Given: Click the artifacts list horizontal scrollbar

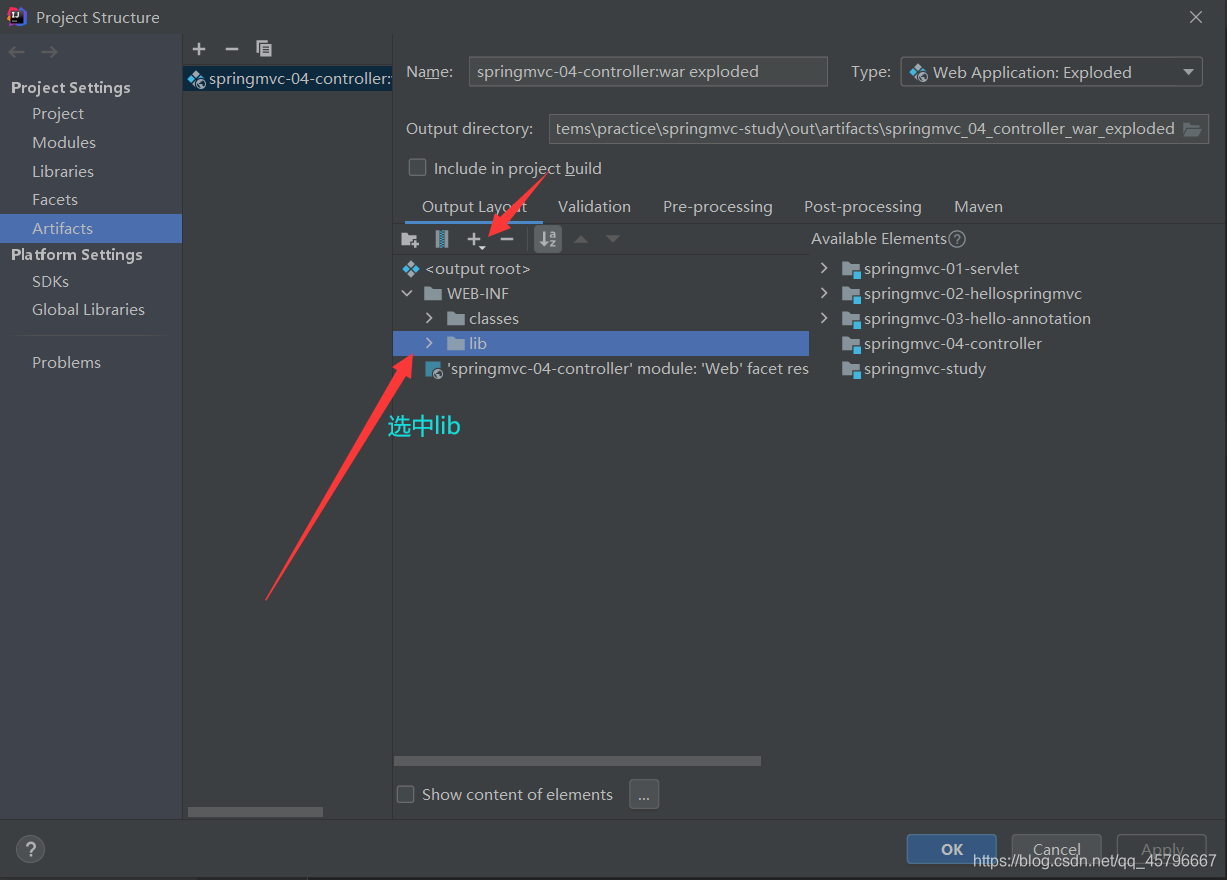Looking at the screenshot, I should (x=255, y=812).
